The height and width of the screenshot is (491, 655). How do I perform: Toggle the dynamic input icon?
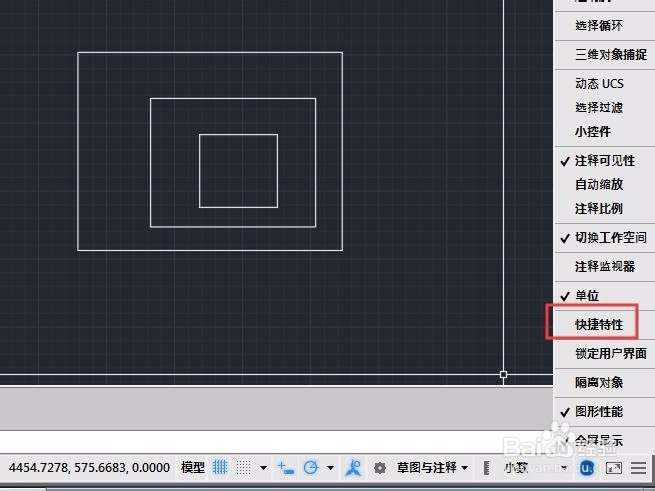tap(286, 467)
